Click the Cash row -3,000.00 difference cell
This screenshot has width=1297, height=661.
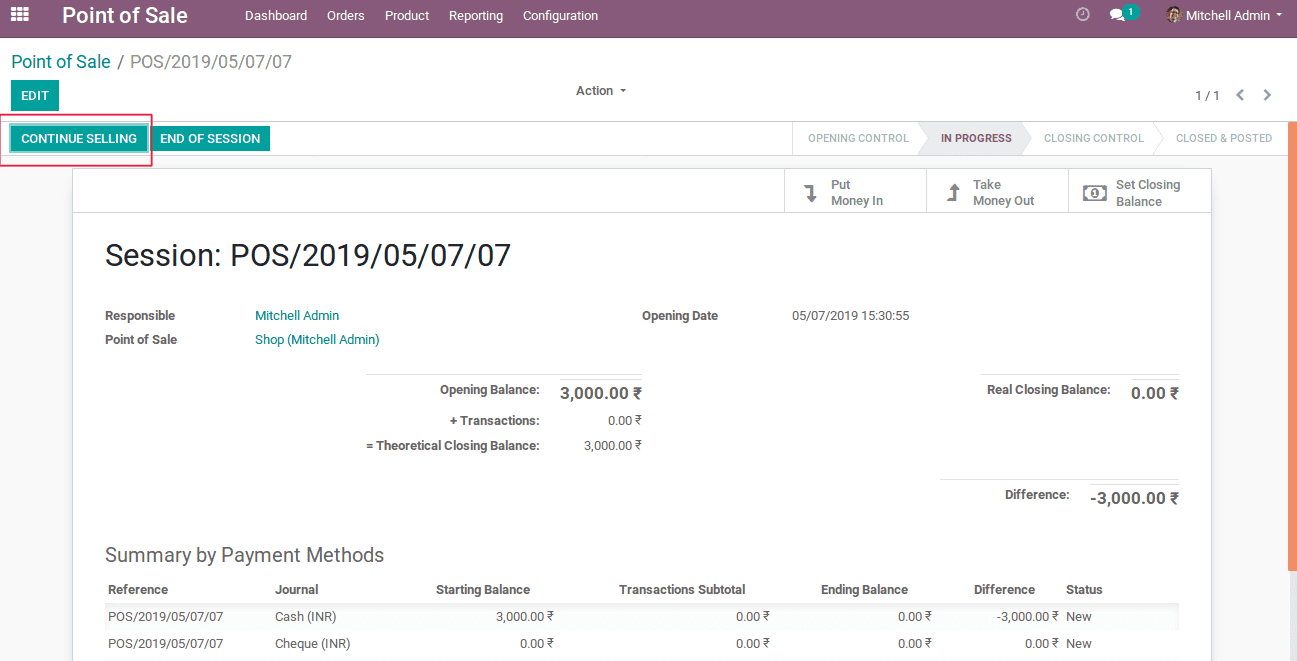pyautogui.click(x=1028, y=617)
